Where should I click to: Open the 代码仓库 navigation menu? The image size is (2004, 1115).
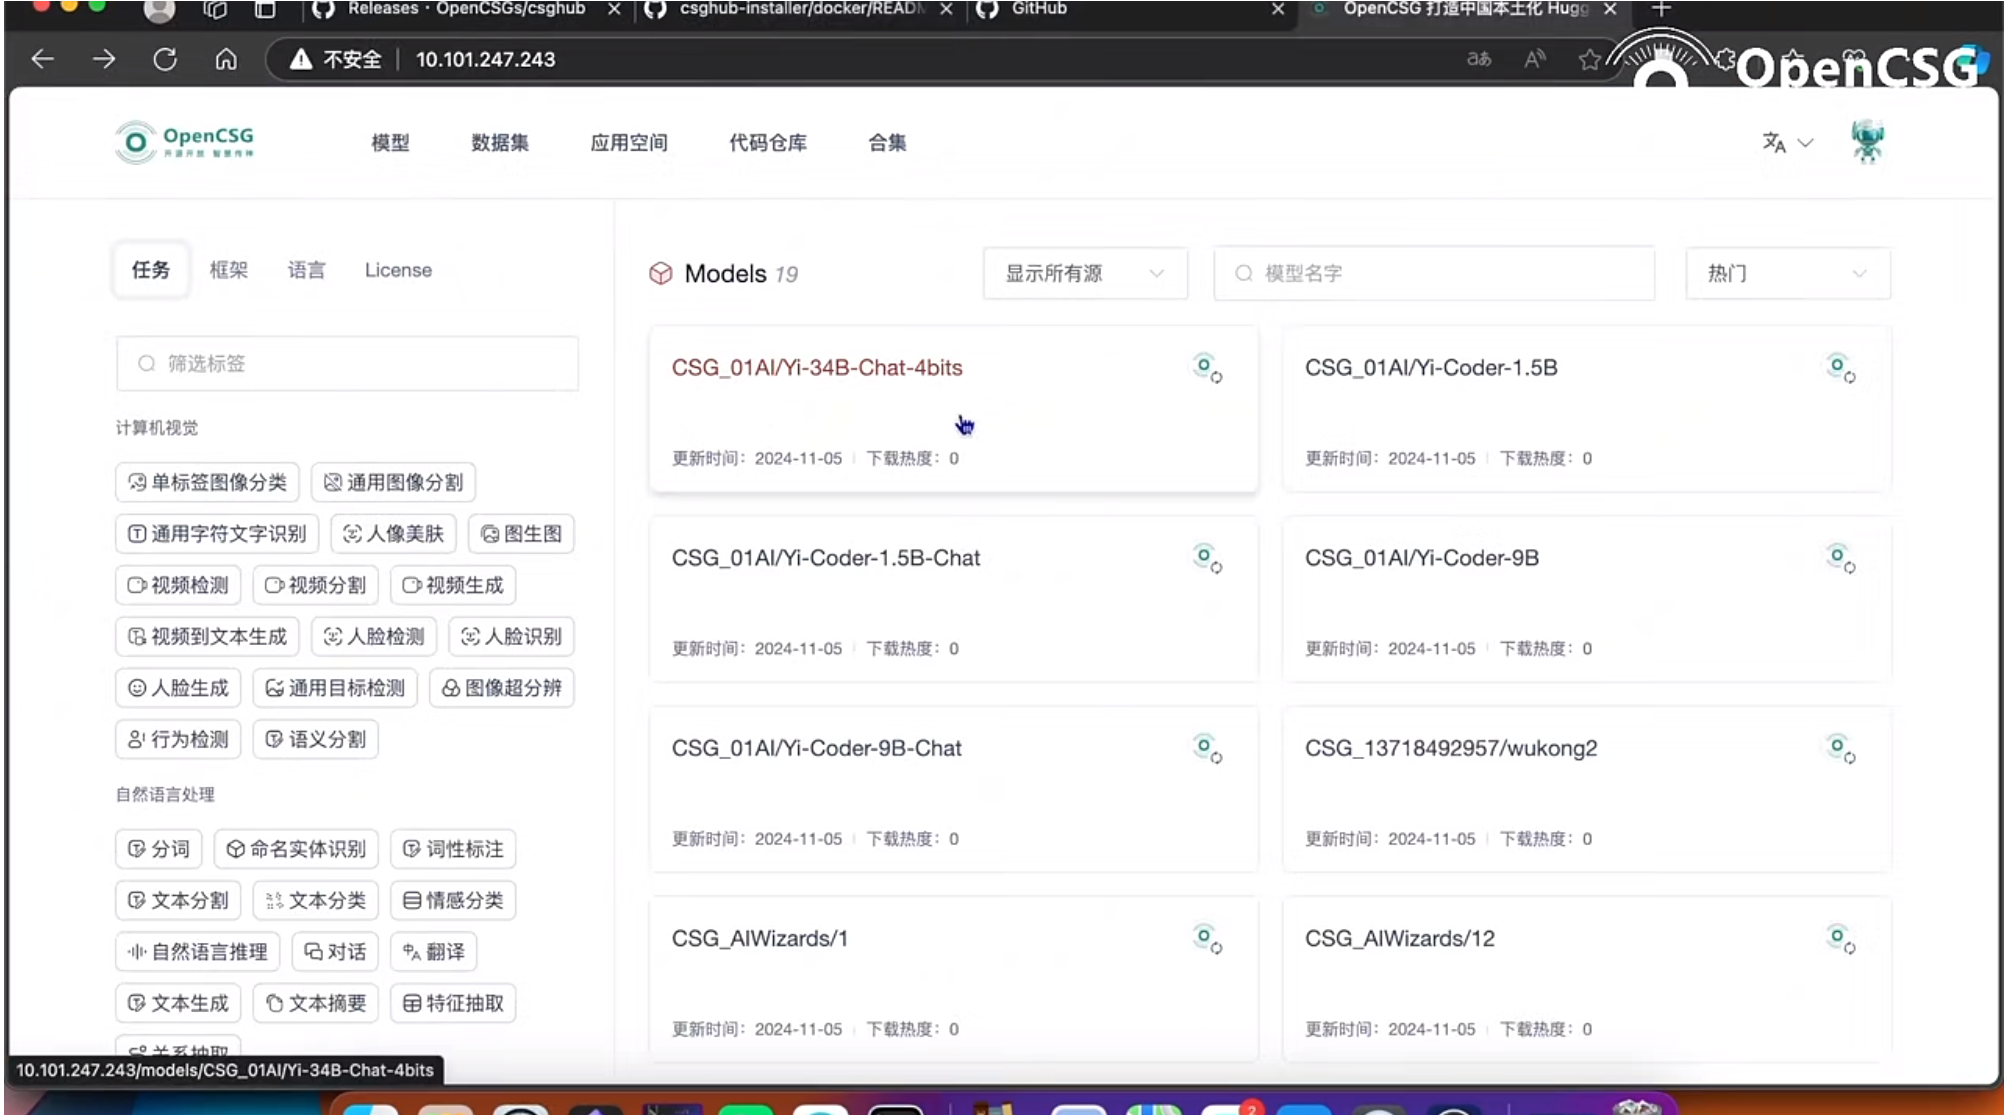coord(768,142)
